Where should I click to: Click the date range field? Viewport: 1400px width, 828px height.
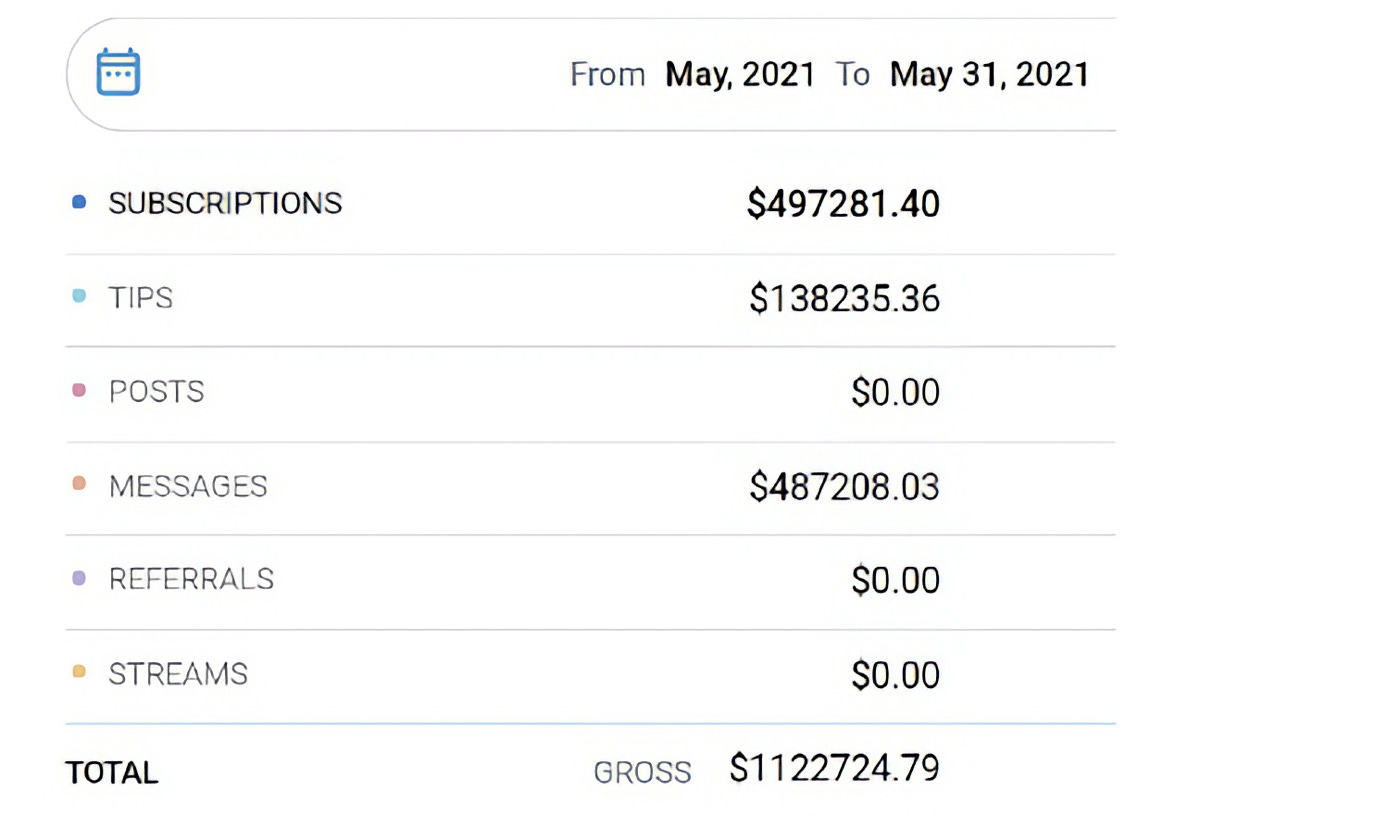point(591,74)
